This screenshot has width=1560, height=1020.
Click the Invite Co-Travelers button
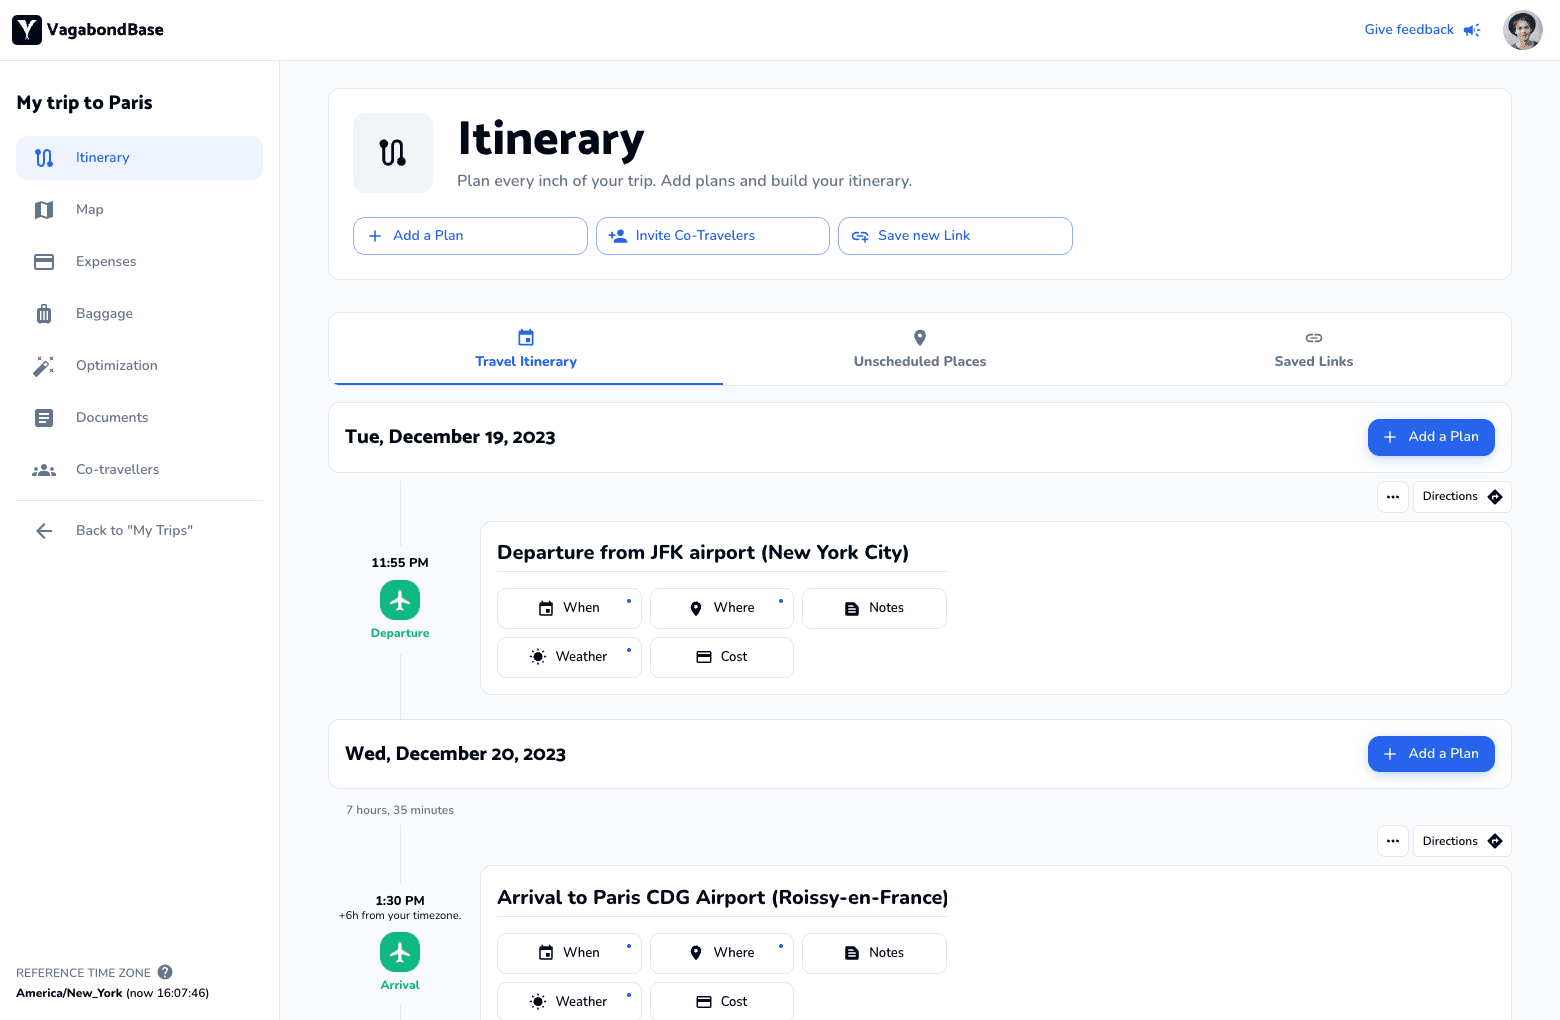point(712,236)
